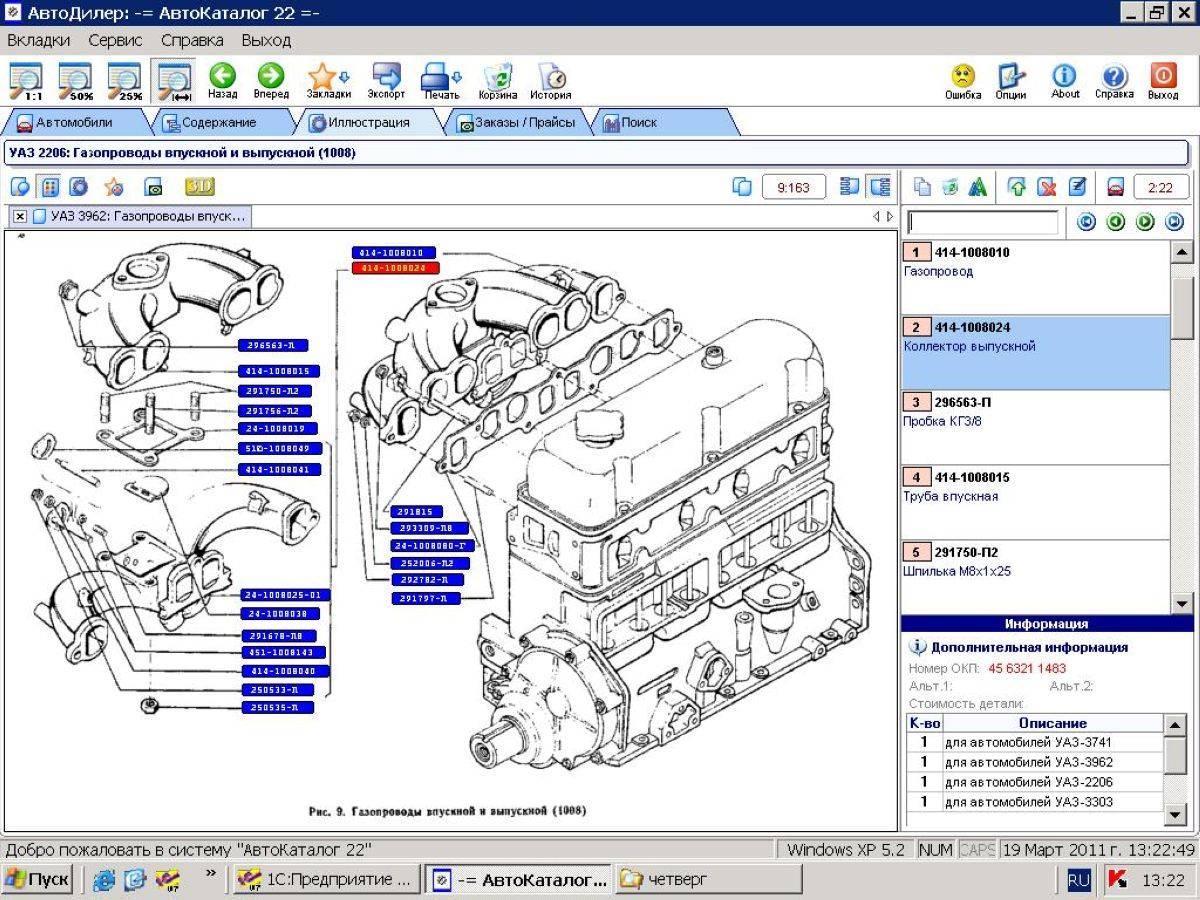Click the green binoculars search icon in parts panel
The height and width of the screenshot is (900, 1200).
coord(978,187)
